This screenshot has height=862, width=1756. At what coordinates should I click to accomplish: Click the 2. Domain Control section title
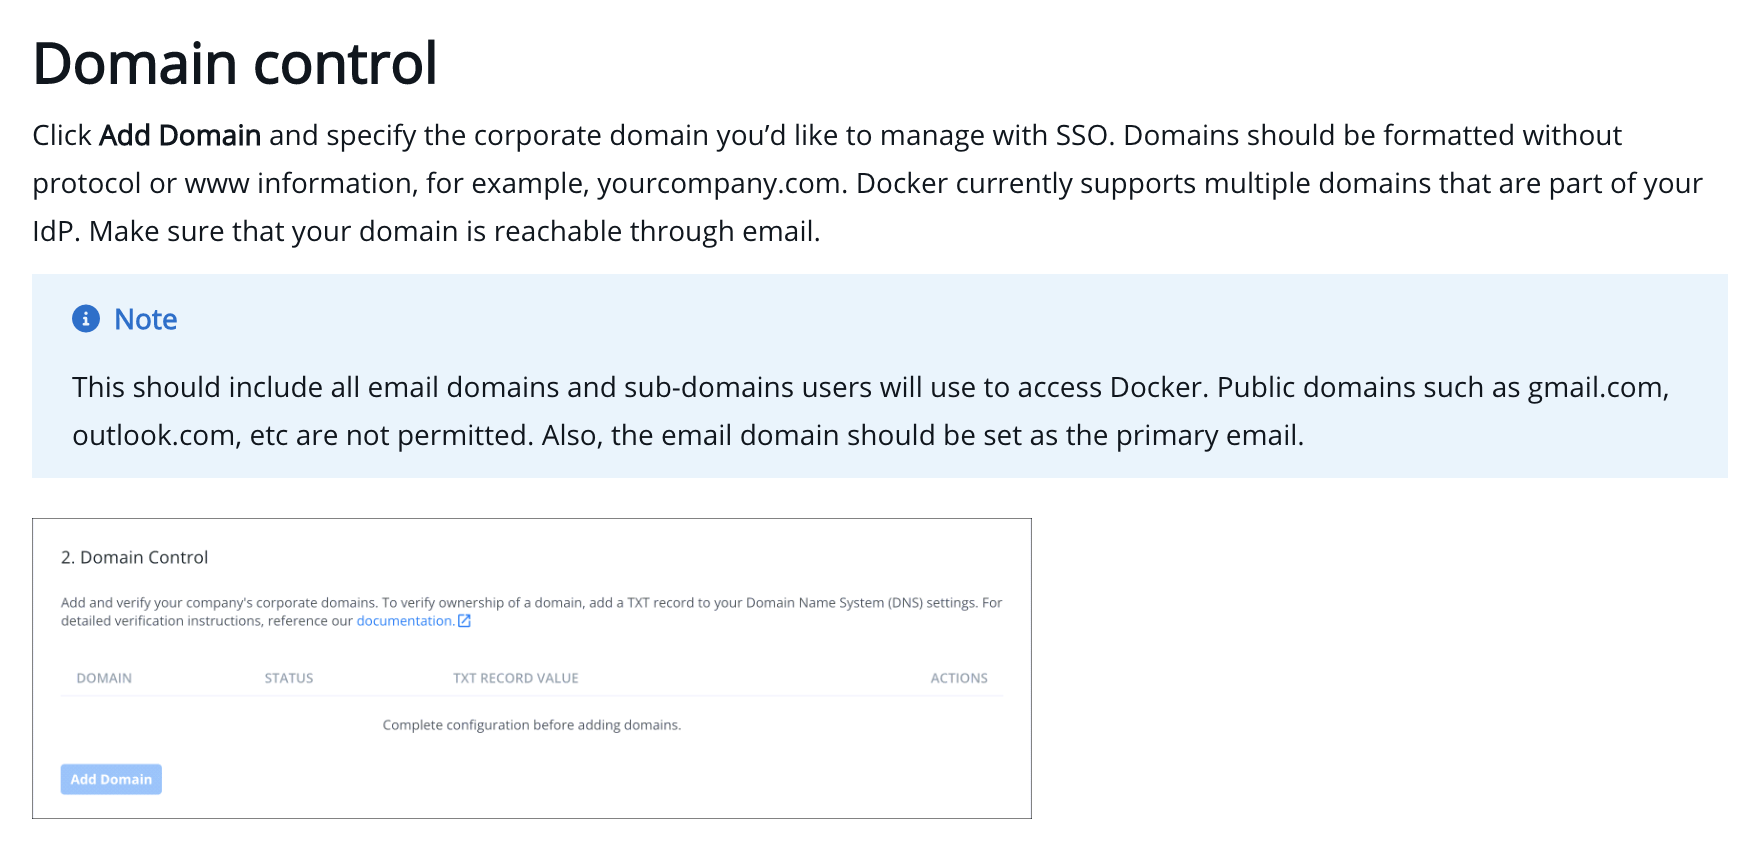[x=135, y=557]
